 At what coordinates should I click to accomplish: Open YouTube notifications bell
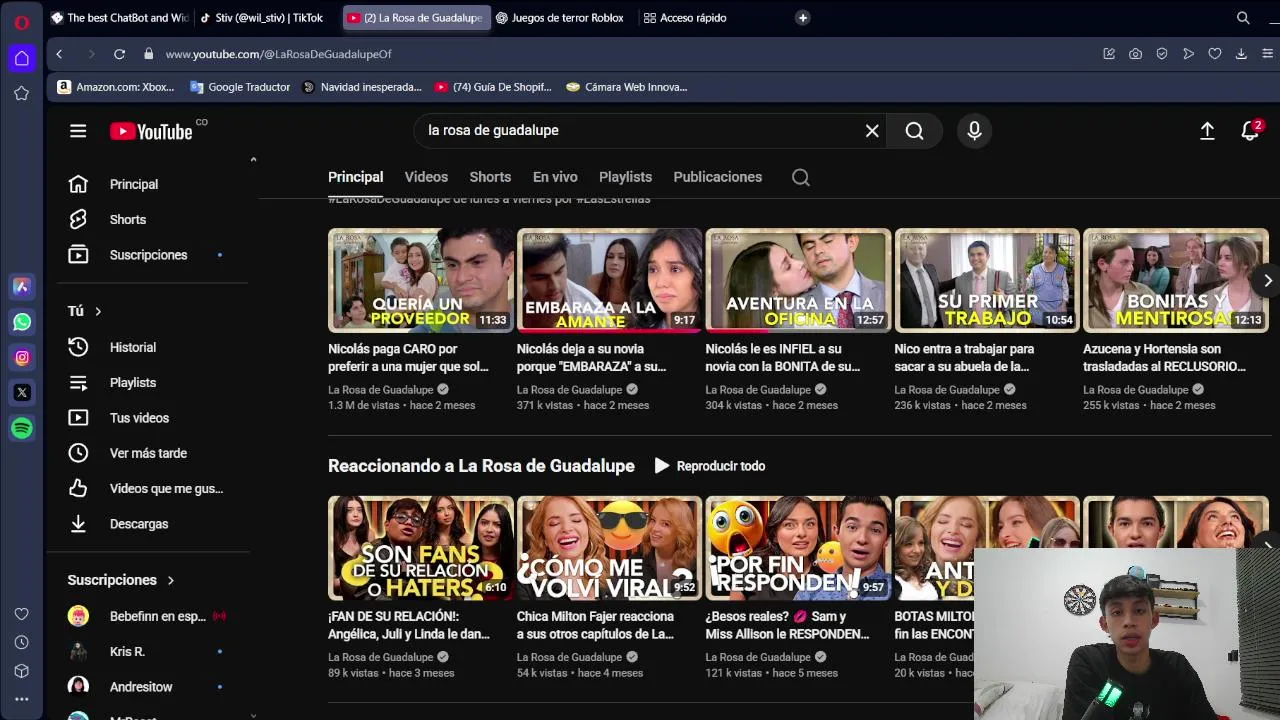pos(1250,131)
